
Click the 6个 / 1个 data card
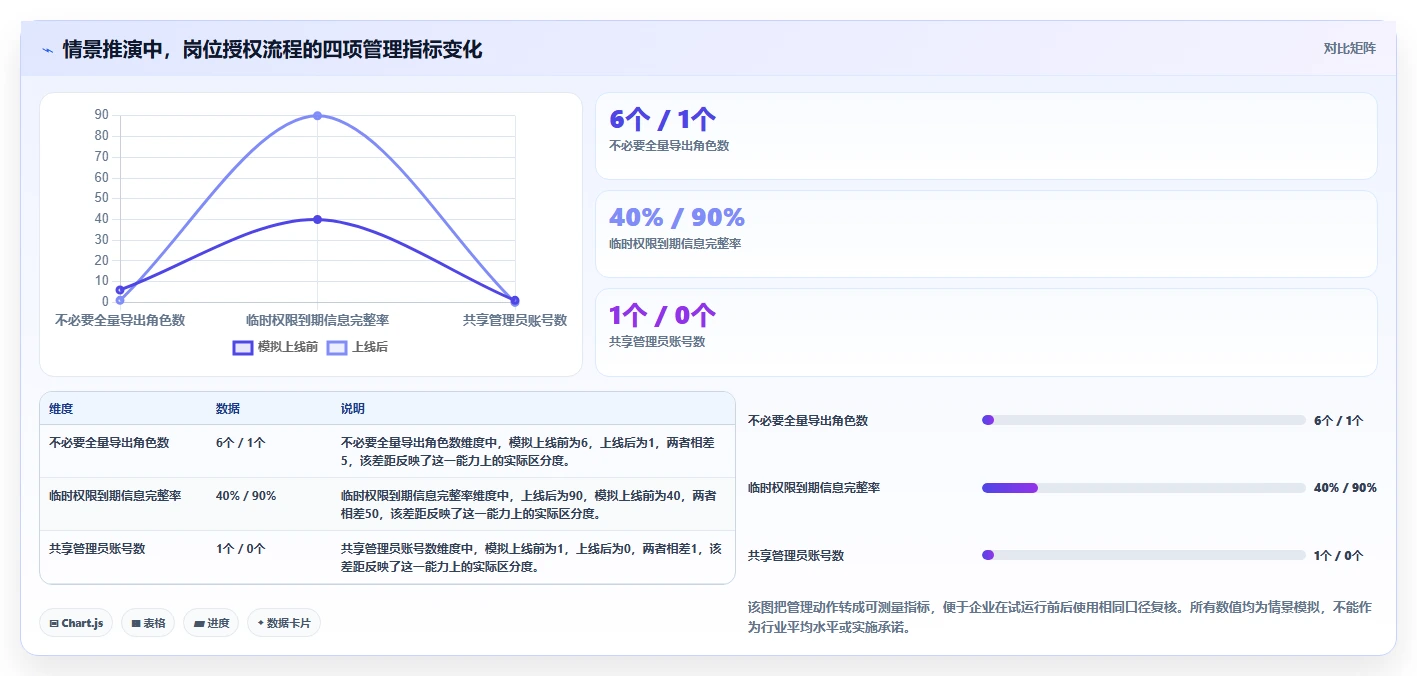986,136
